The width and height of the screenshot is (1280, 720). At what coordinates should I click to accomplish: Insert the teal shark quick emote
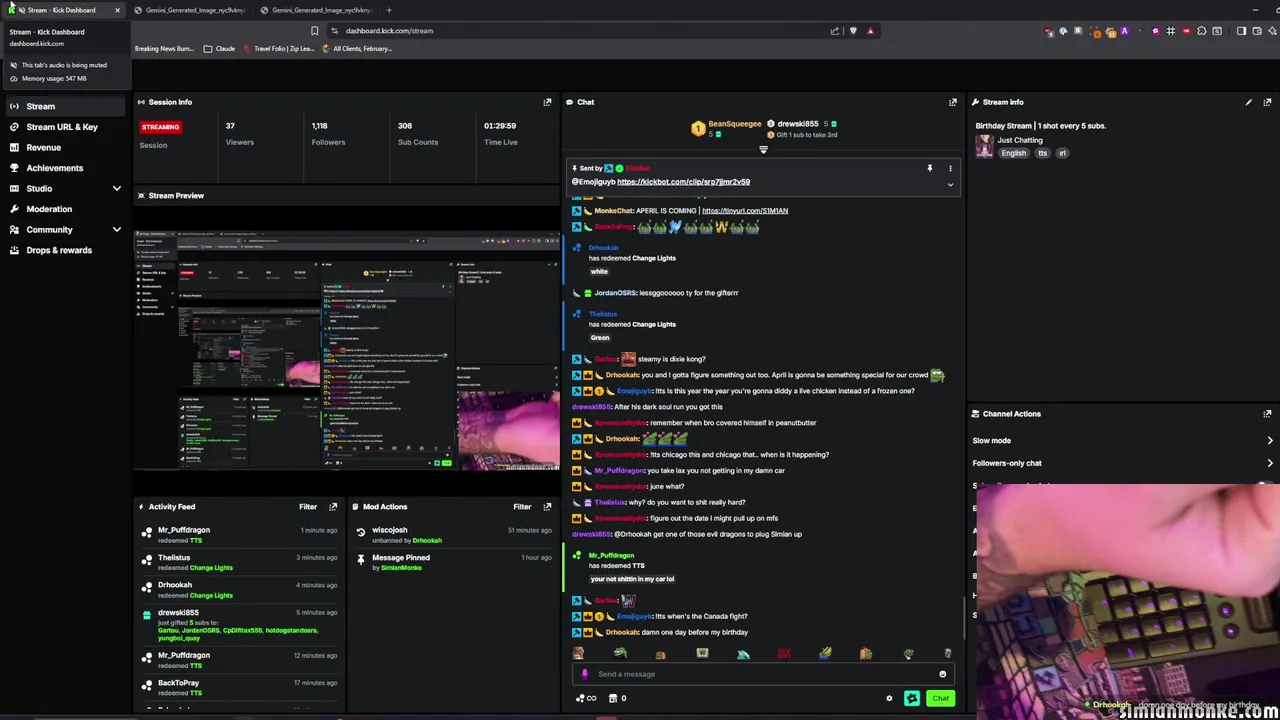[x=743, y=654]
